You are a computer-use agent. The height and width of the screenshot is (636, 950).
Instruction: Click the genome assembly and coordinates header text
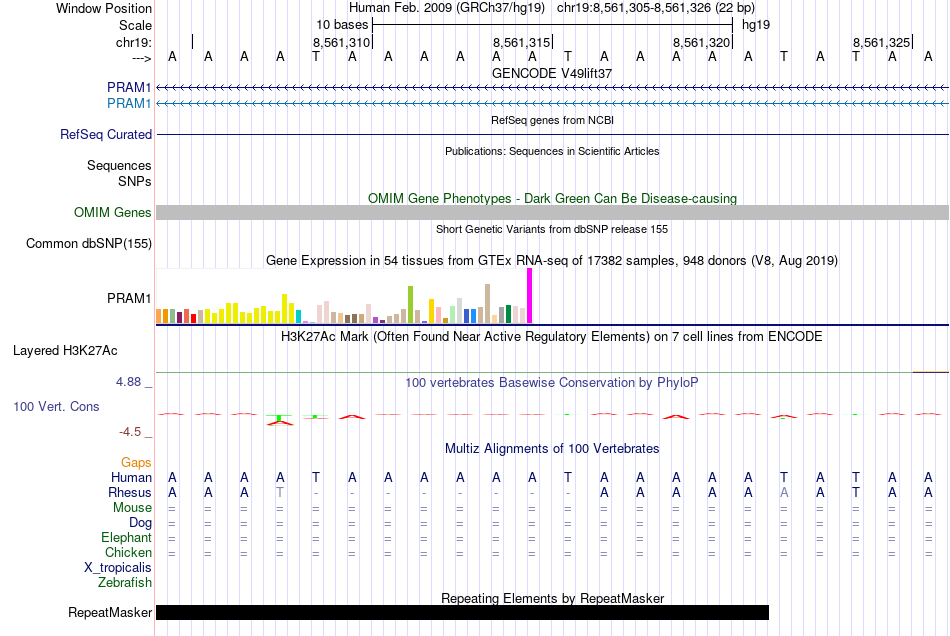point(552,8)
